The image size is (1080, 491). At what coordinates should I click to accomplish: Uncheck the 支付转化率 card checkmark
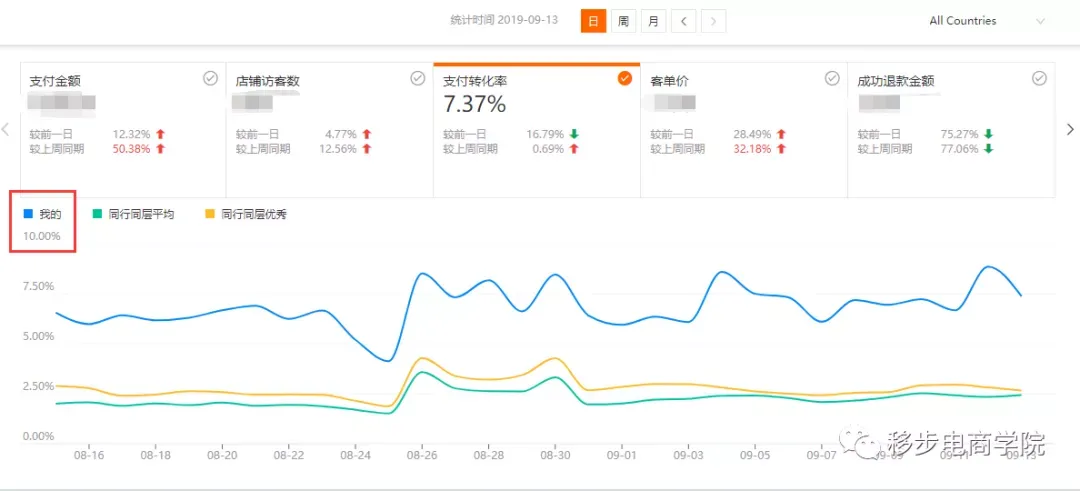coord(625,79)
